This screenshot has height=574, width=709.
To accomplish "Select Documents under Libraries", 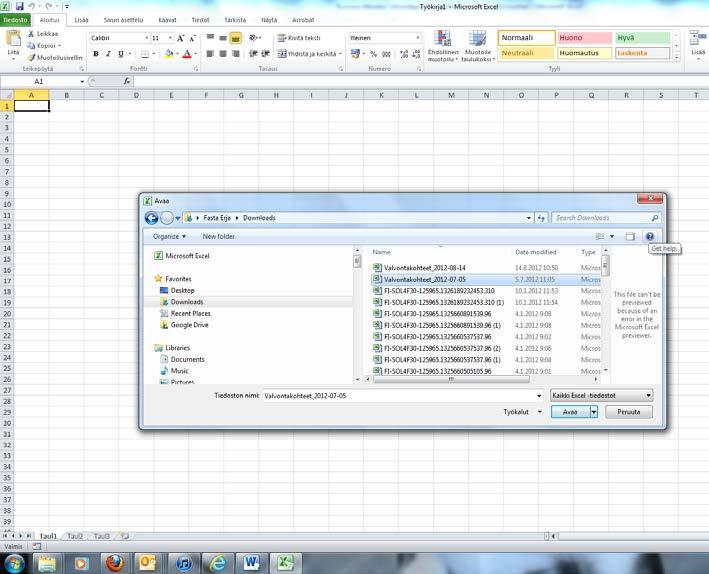I will point(187,359).
